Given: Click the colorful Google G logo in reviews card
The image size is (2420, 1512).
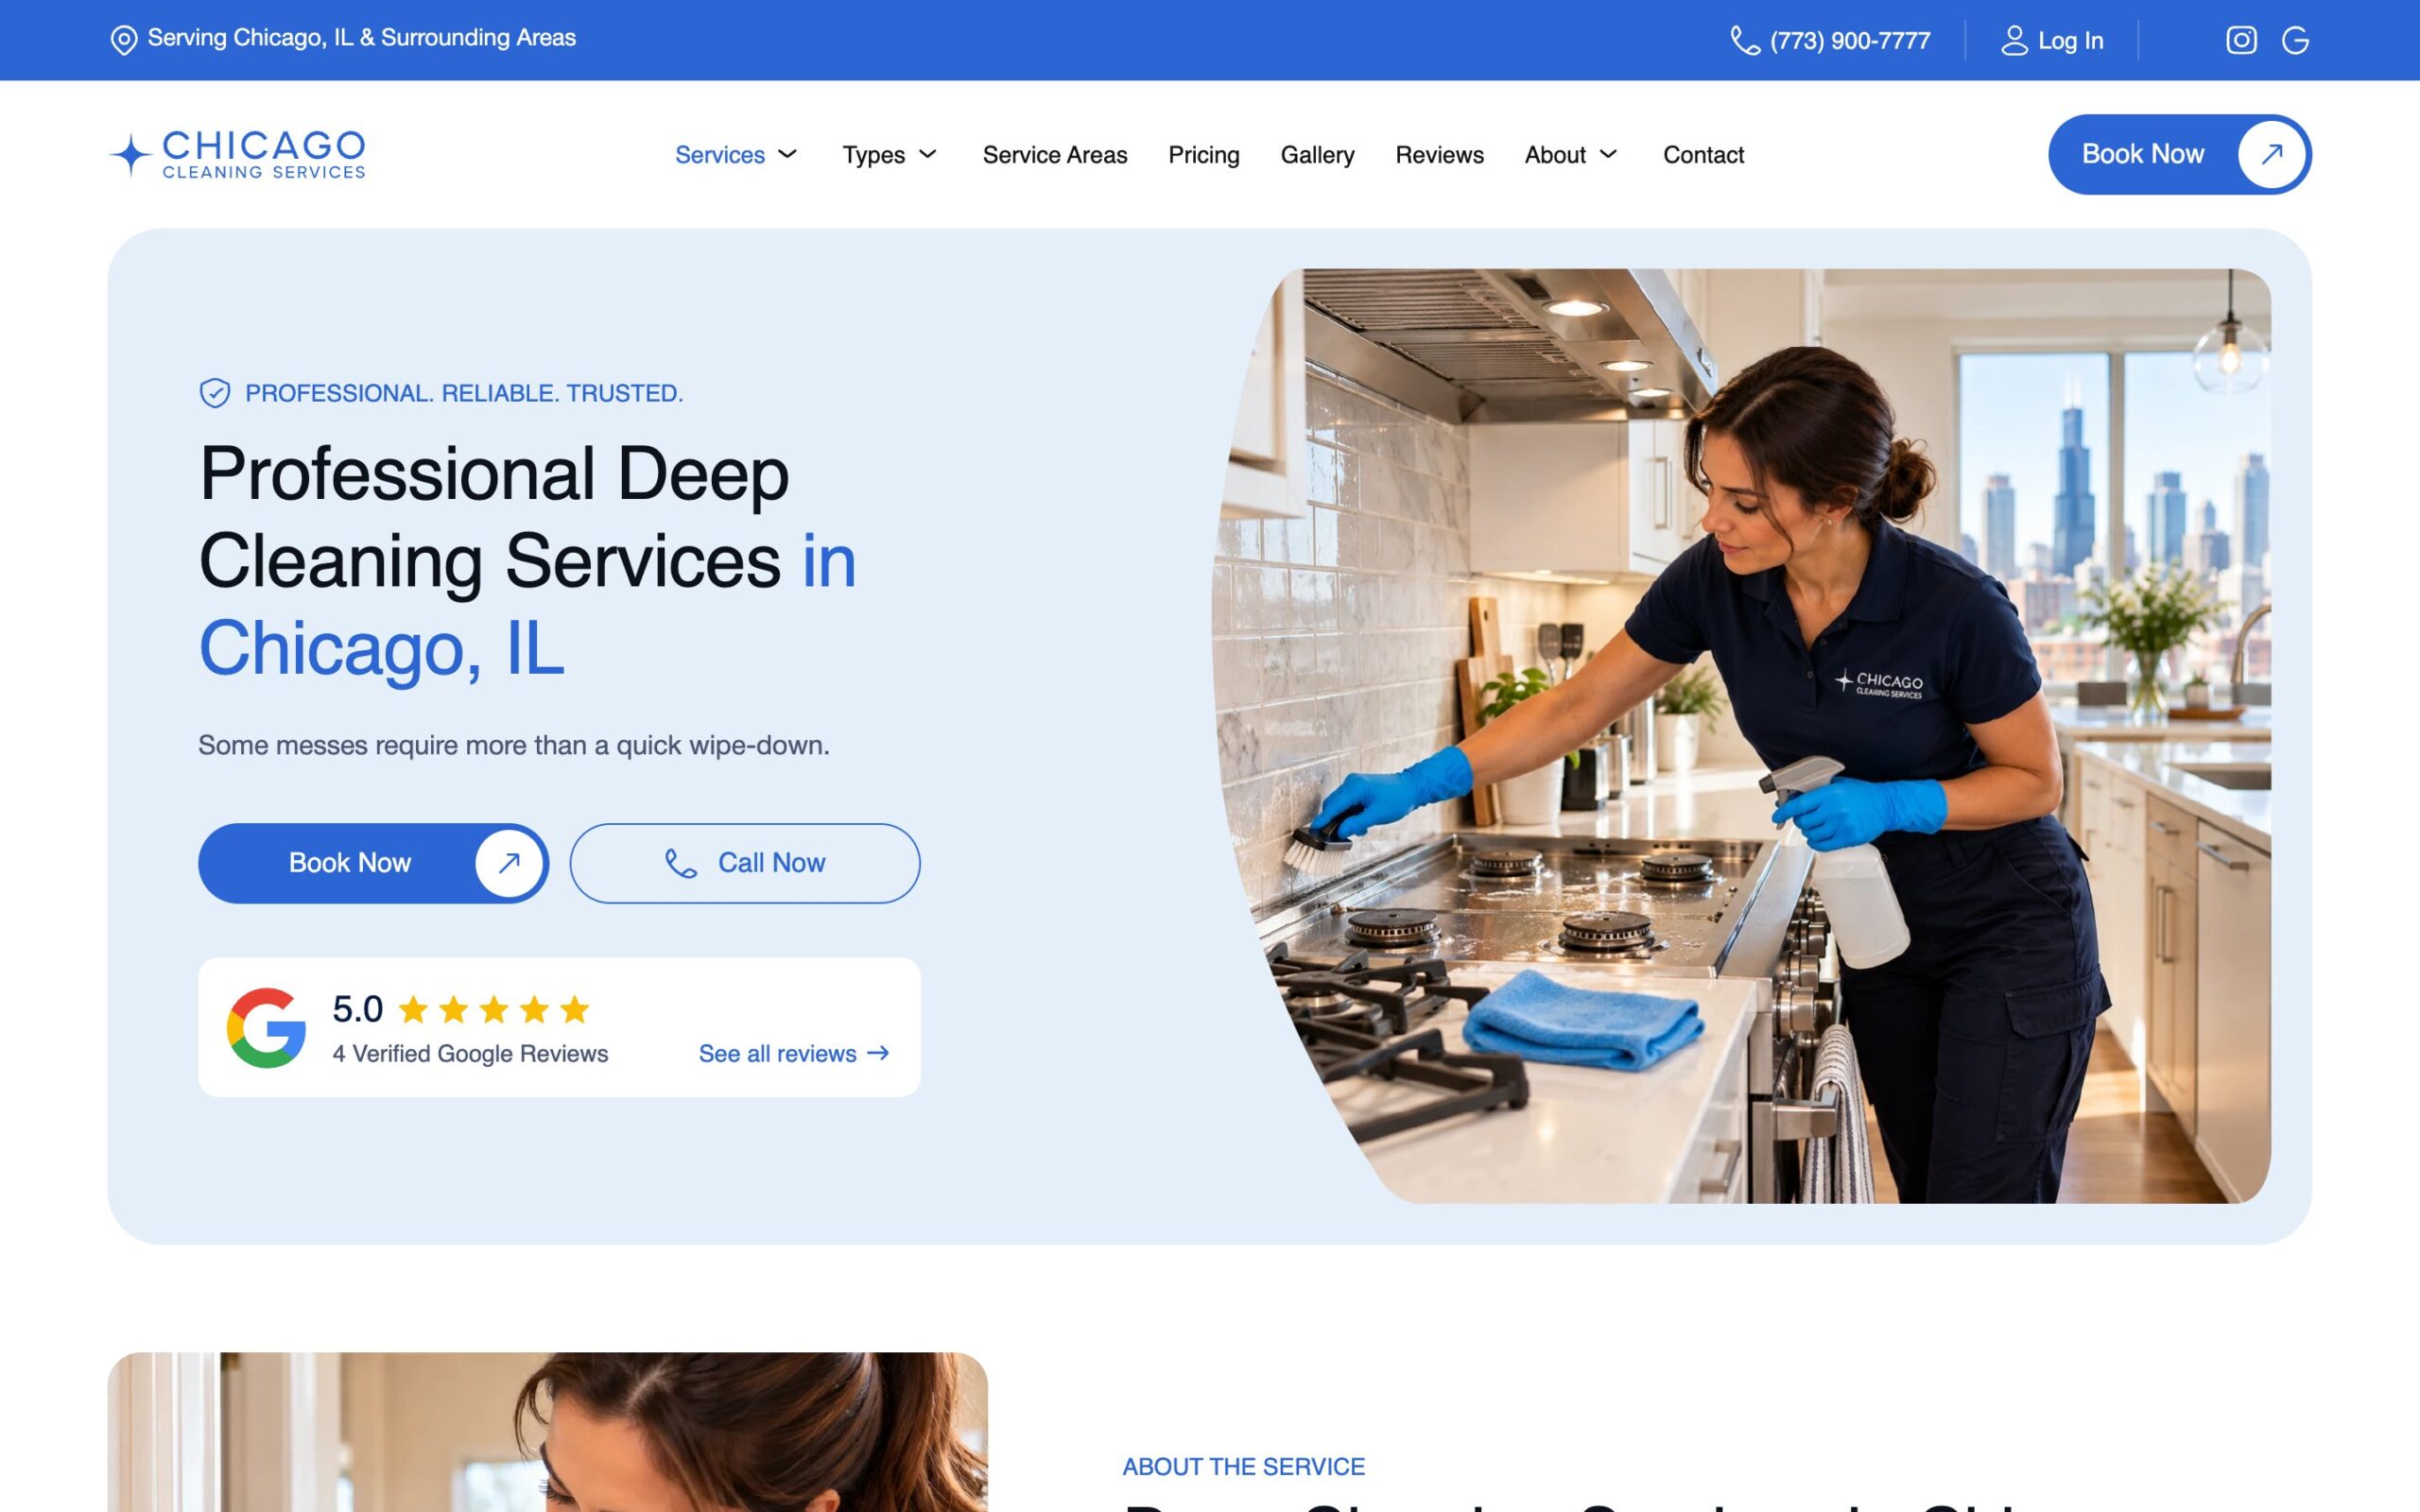Looking at the screenshot, I should click(266, 1027).
